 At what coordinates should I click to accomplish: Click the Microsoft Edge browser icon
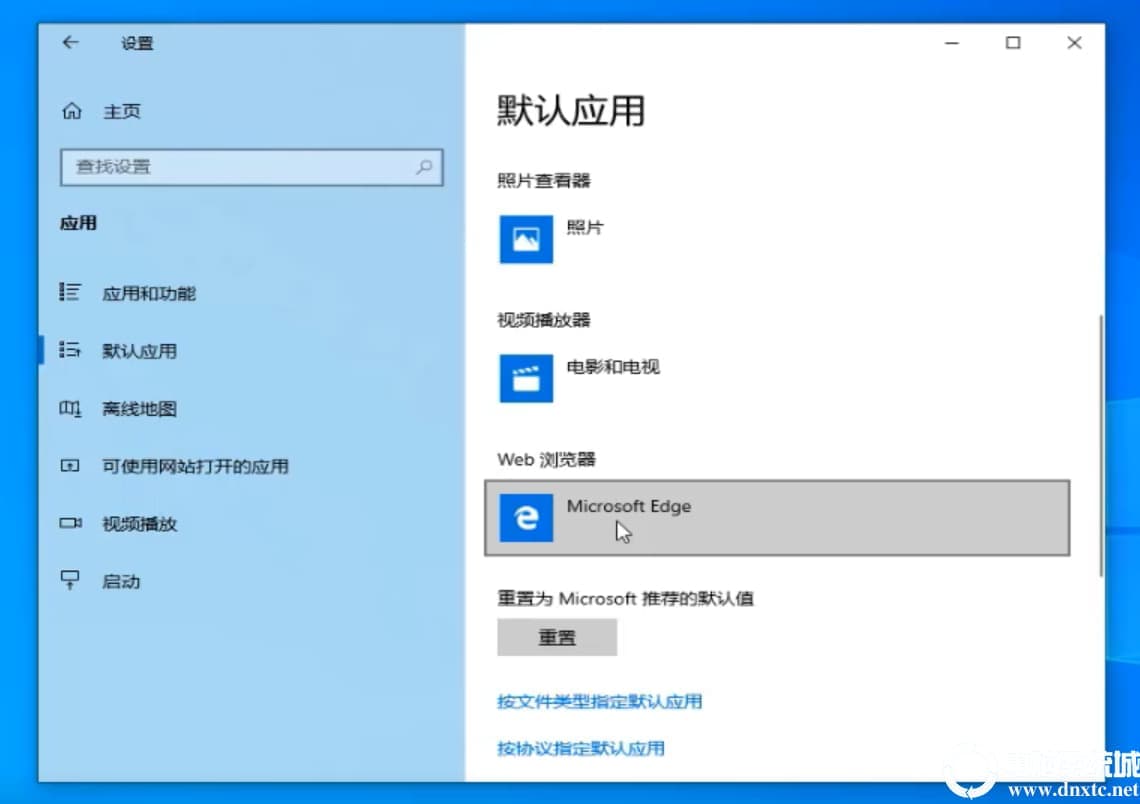(x=526, y=518)
